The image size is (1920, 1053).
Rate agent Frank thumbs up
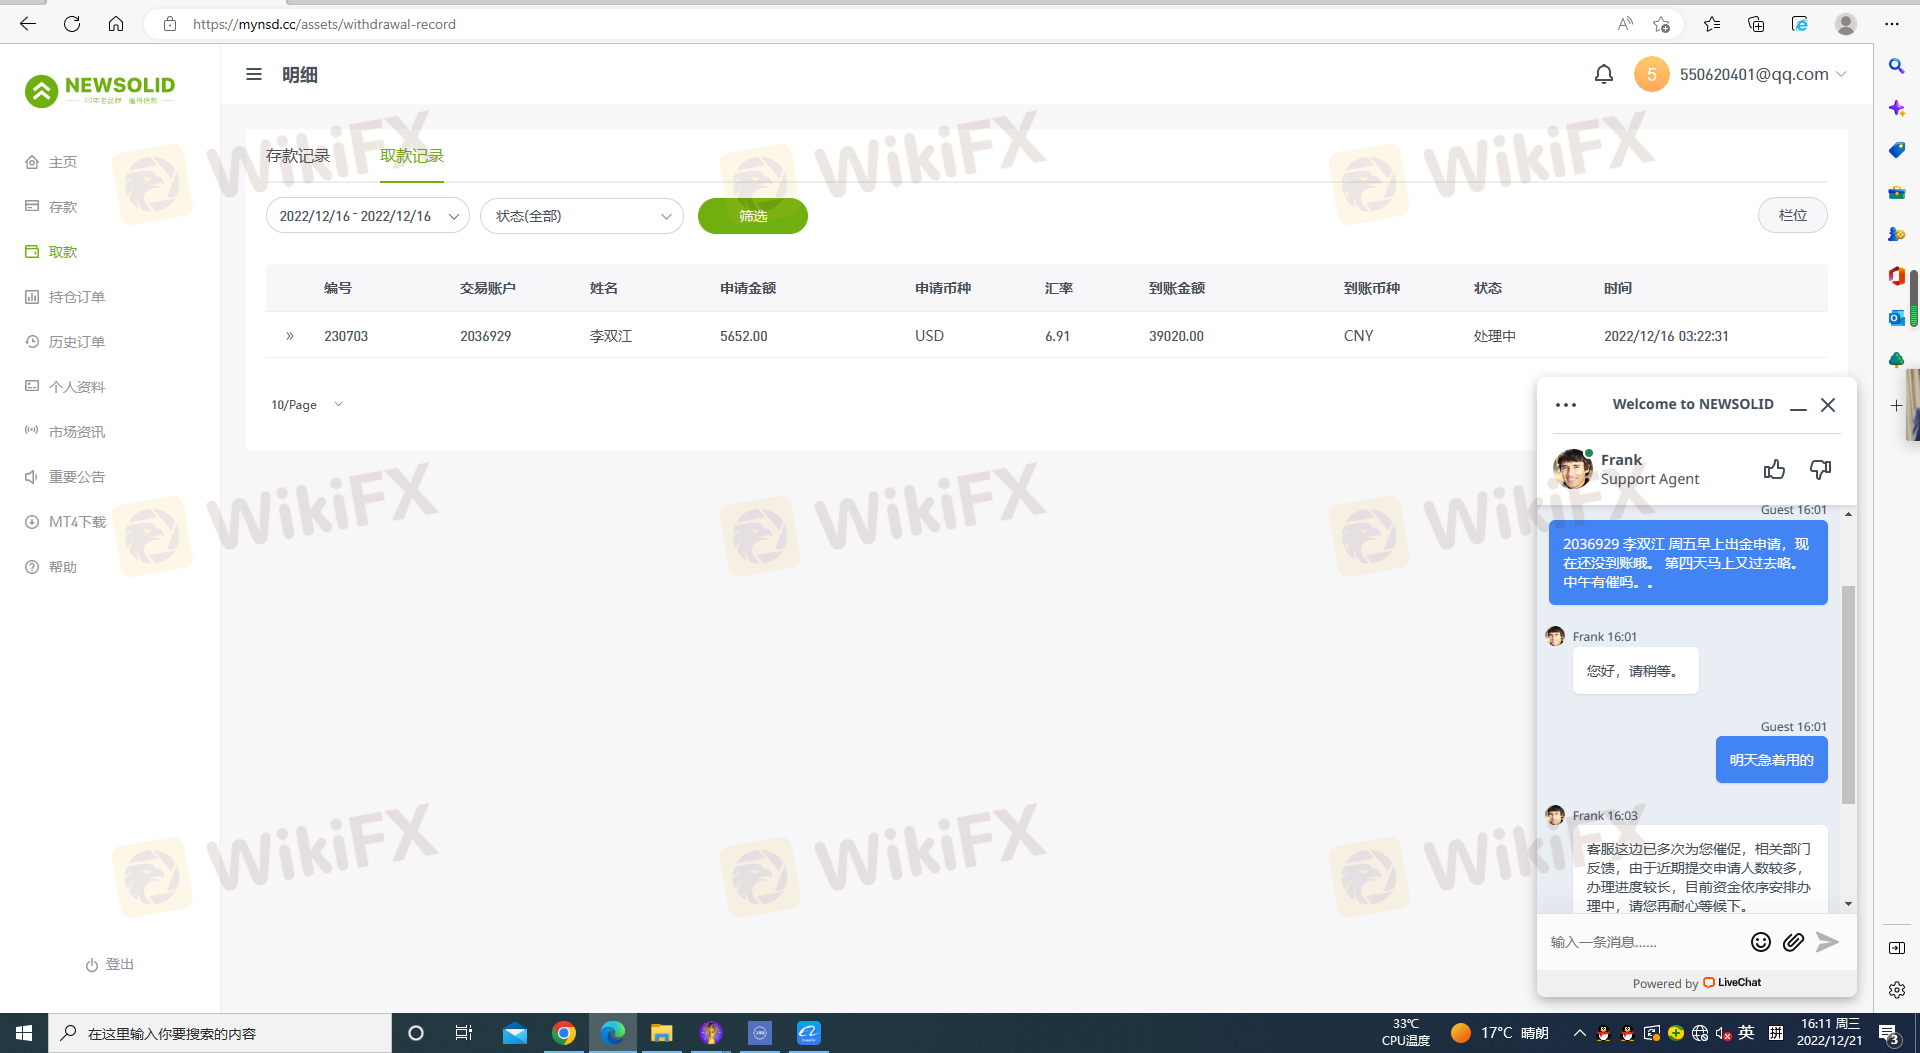point(1775,469)
